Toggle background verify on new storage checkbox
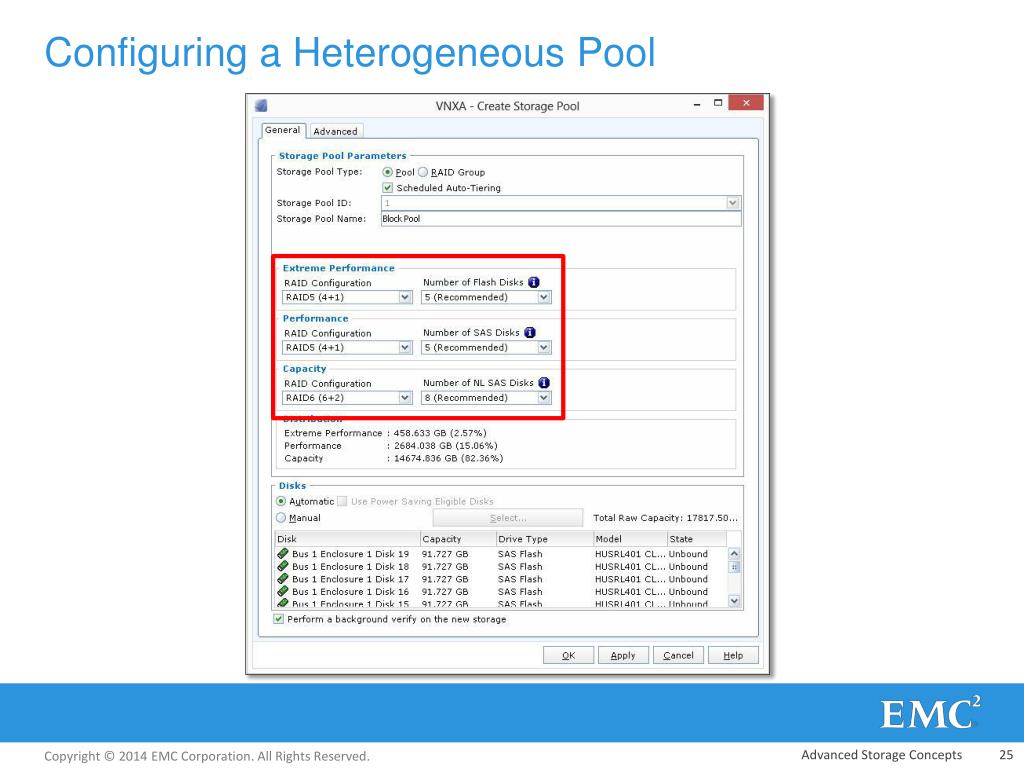The width and height of the screenshot is (1024, 768). [x=278, y=619]
